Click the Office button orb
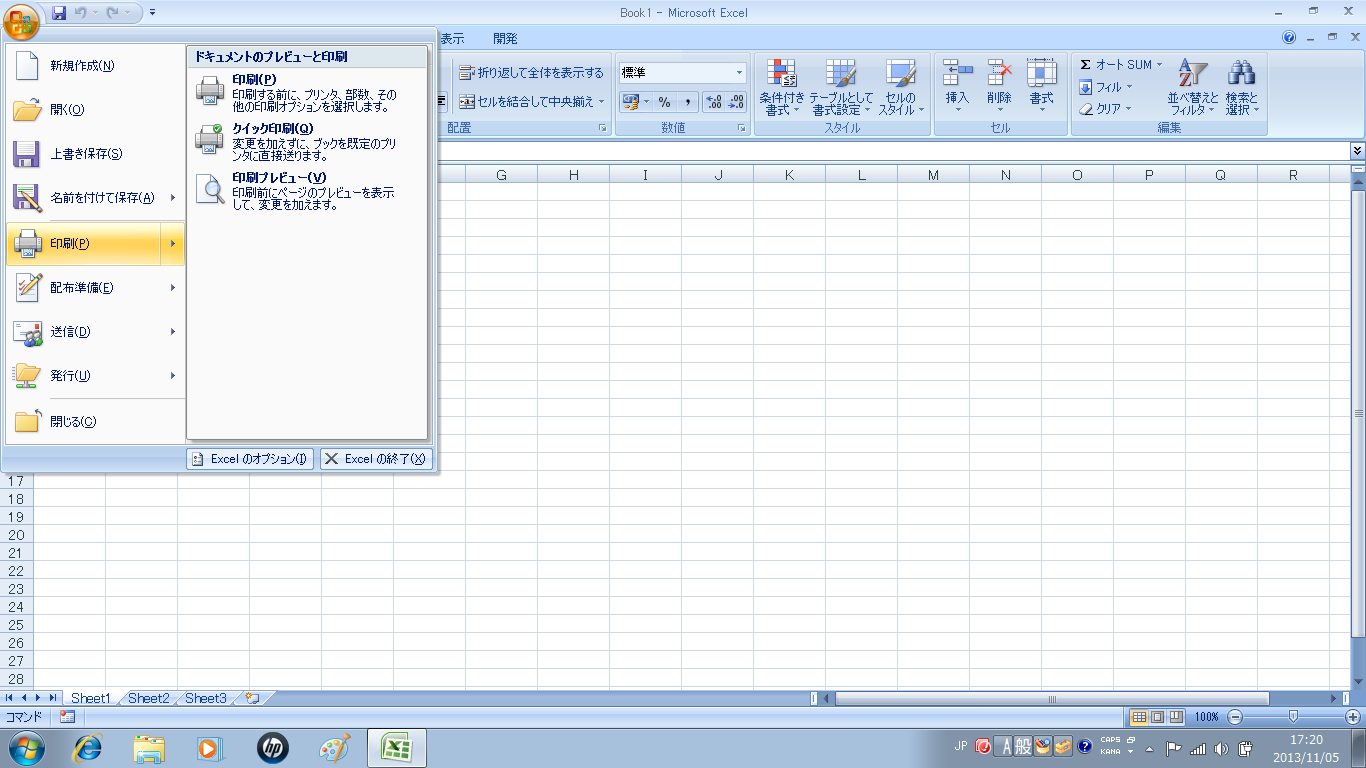Screen dimensions: 1366x768 pos(22,19)
